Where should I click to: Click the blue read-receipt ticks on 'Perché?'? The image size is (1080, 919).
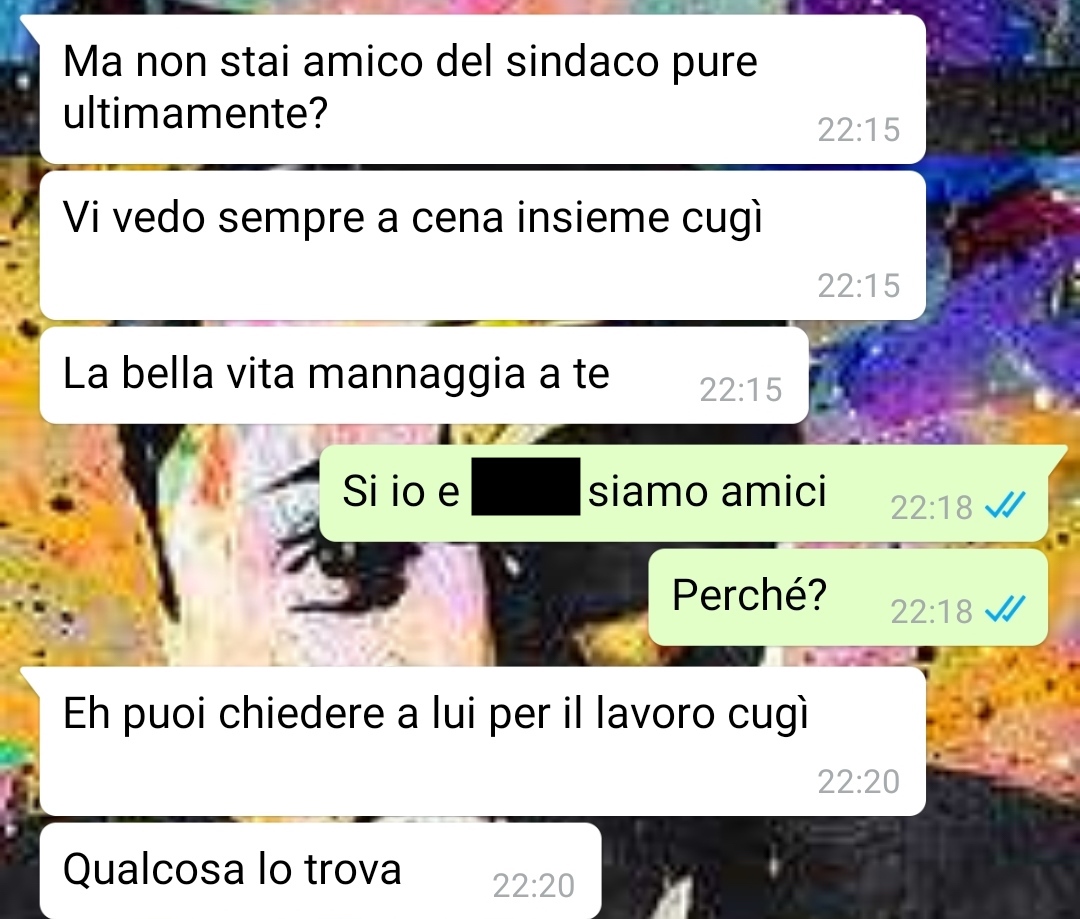tap(1006, 609)
